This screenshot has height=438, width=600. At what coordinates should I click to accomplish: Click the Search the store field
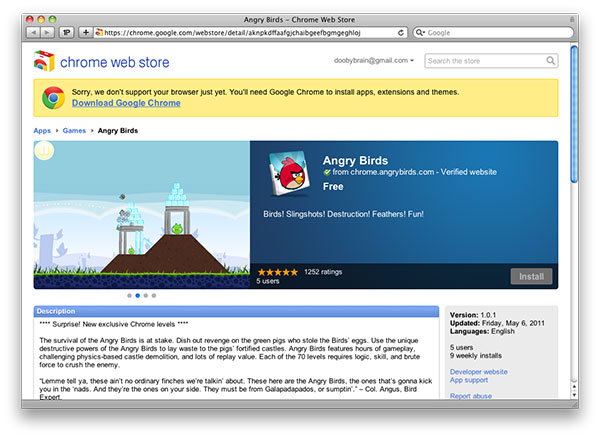click(491, 61)
